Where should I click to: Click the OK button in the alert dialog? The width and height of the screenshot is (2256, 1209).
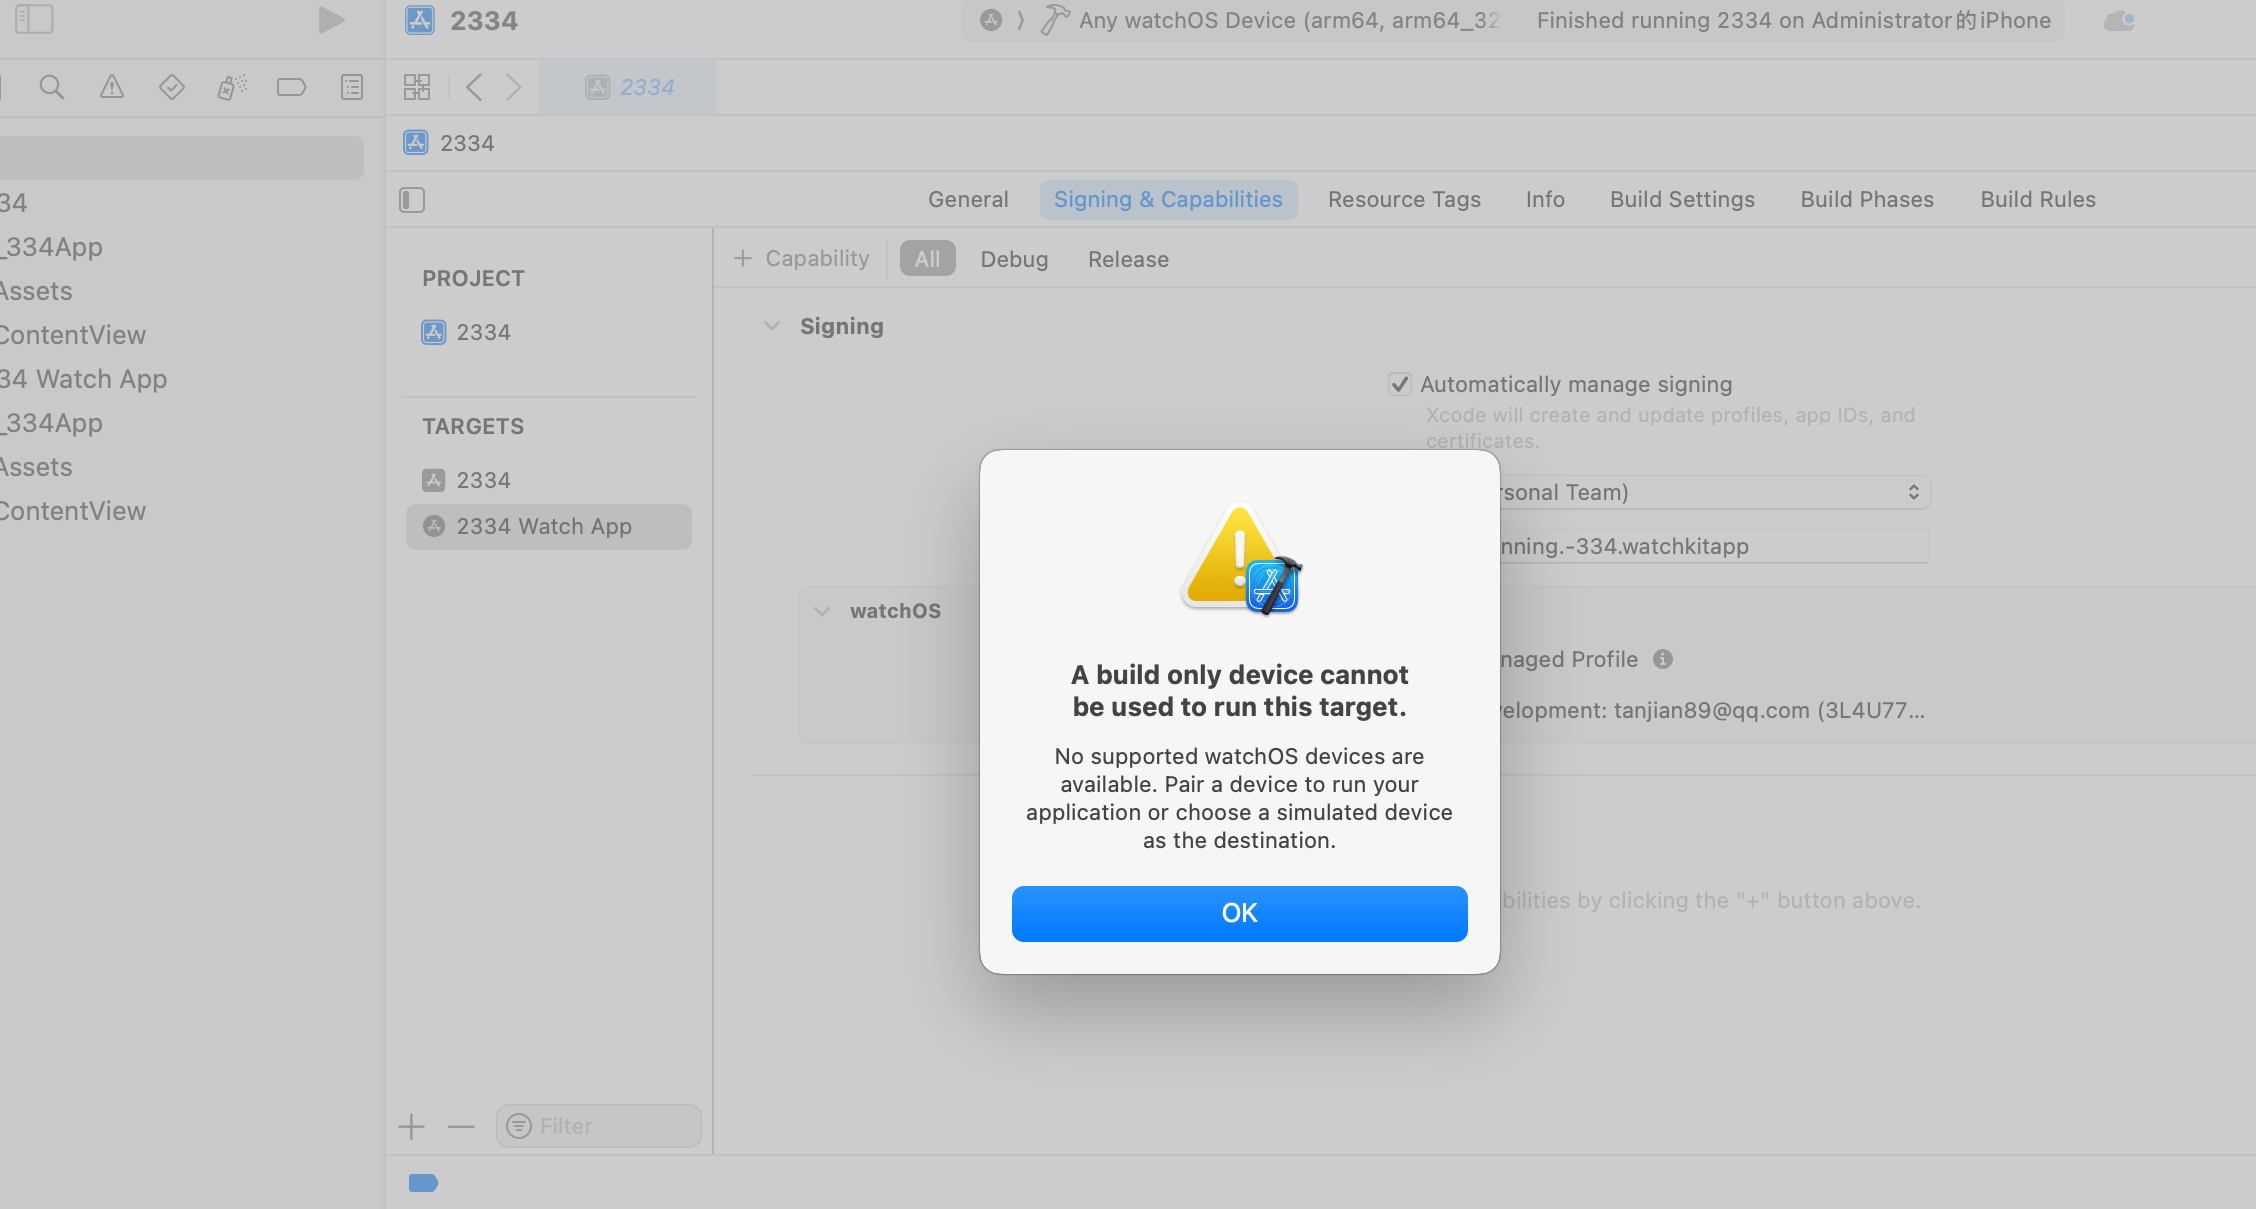pyautogui.click(x=1239, y=913)
